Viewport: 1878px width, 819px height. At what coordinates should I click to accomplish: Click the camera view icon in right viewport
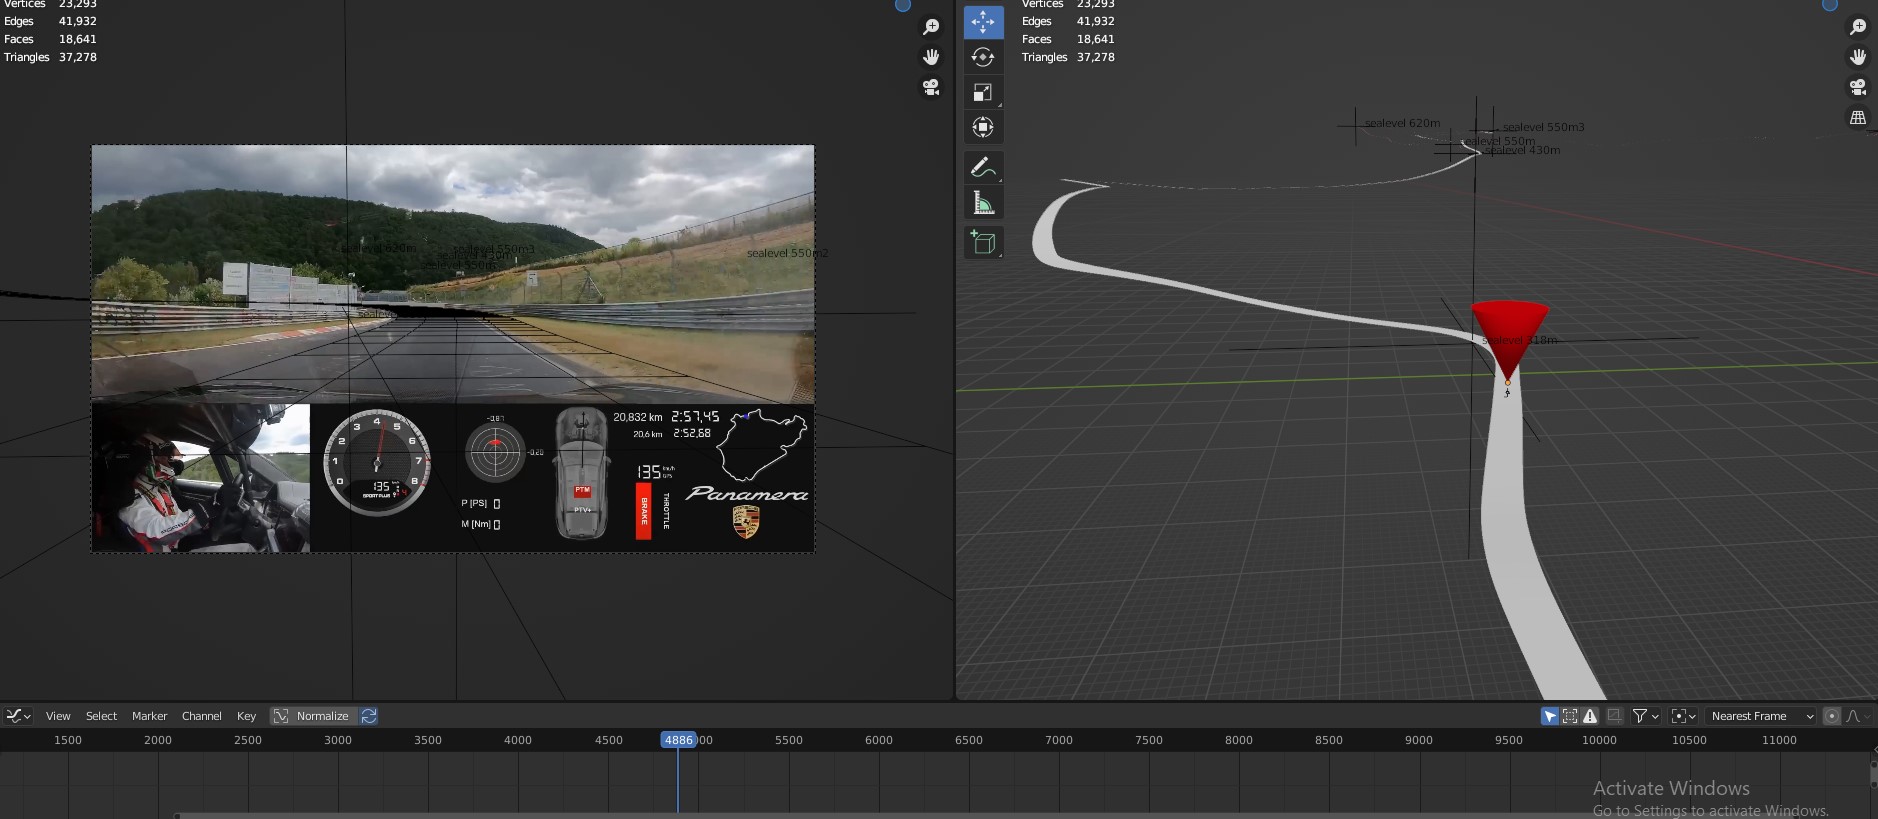pos(1858,87)
